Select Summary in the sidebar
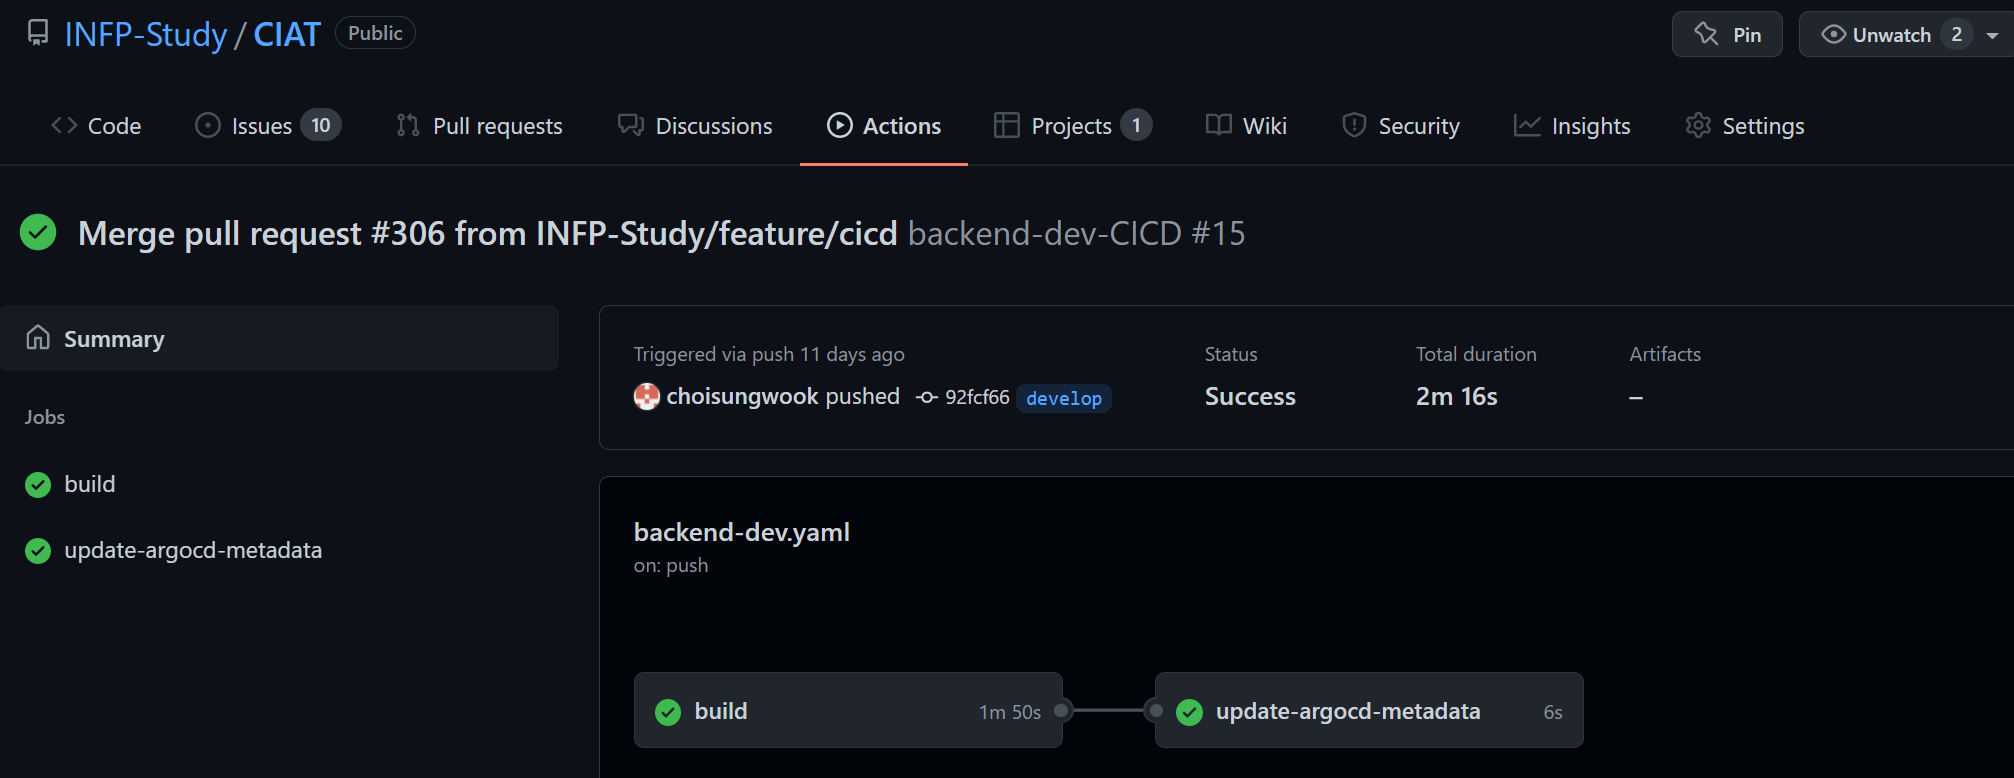This screenshot has height=778, width=2014. [279, 339]
